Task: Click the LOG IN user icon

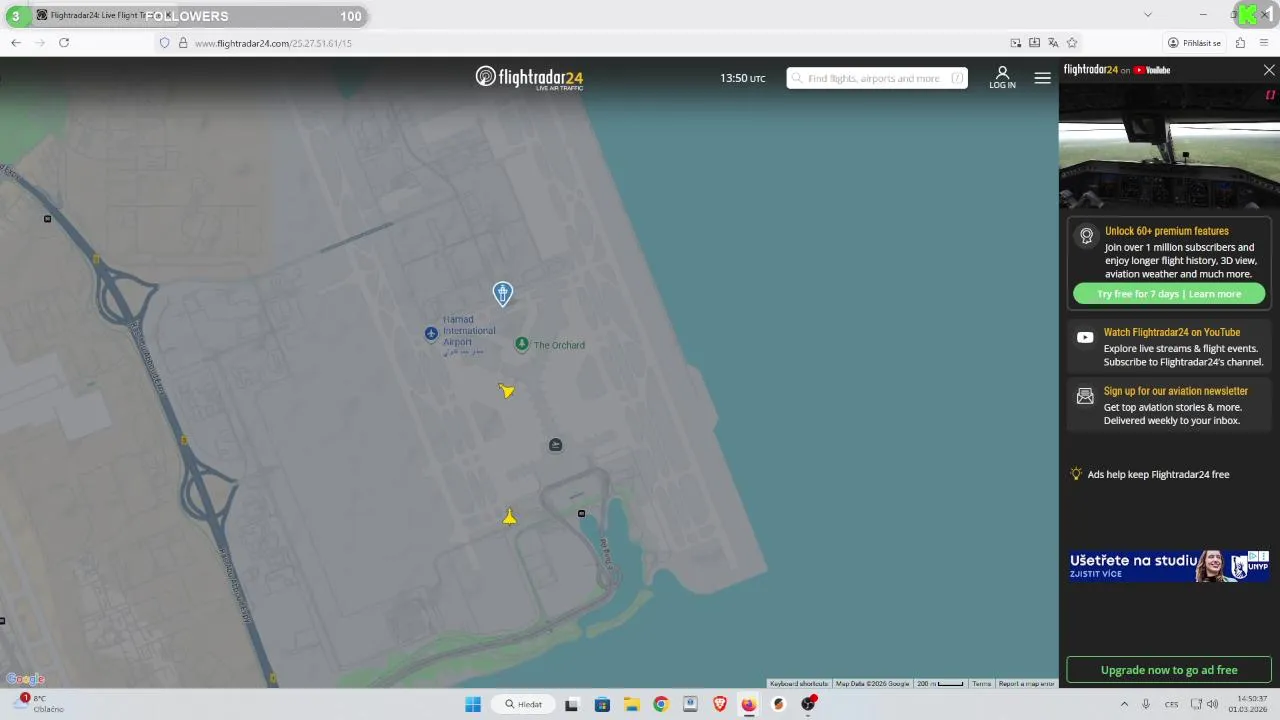Action: [x=1002, y=77]
